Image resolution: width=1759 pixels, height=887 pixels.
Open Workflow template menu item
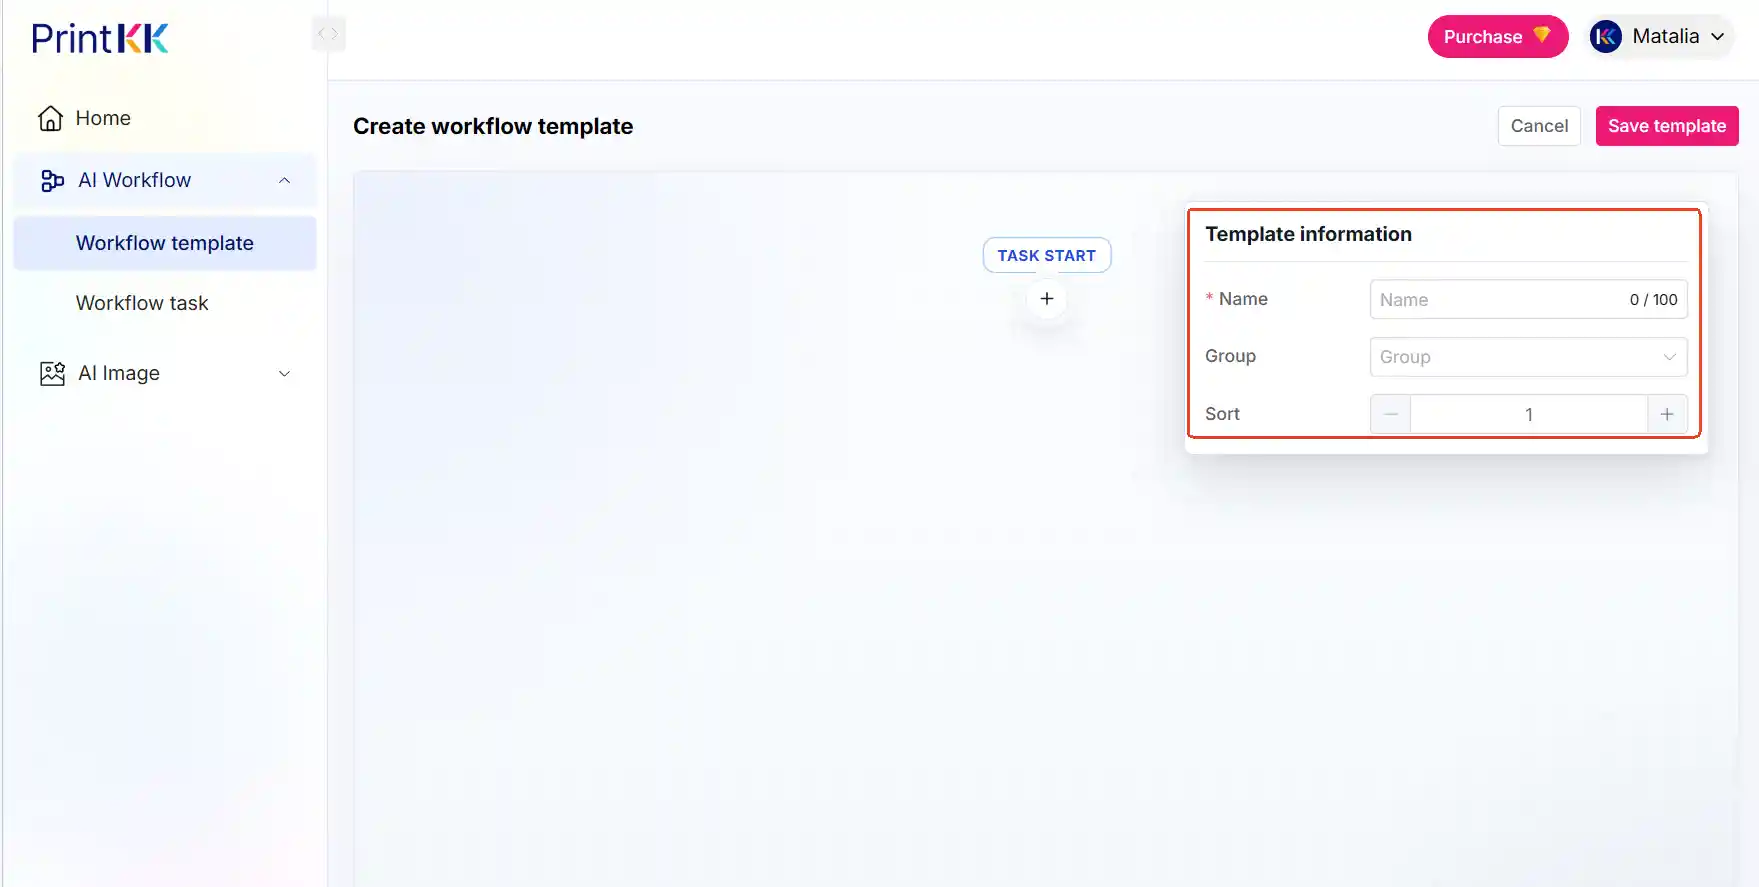pos(165,243)
